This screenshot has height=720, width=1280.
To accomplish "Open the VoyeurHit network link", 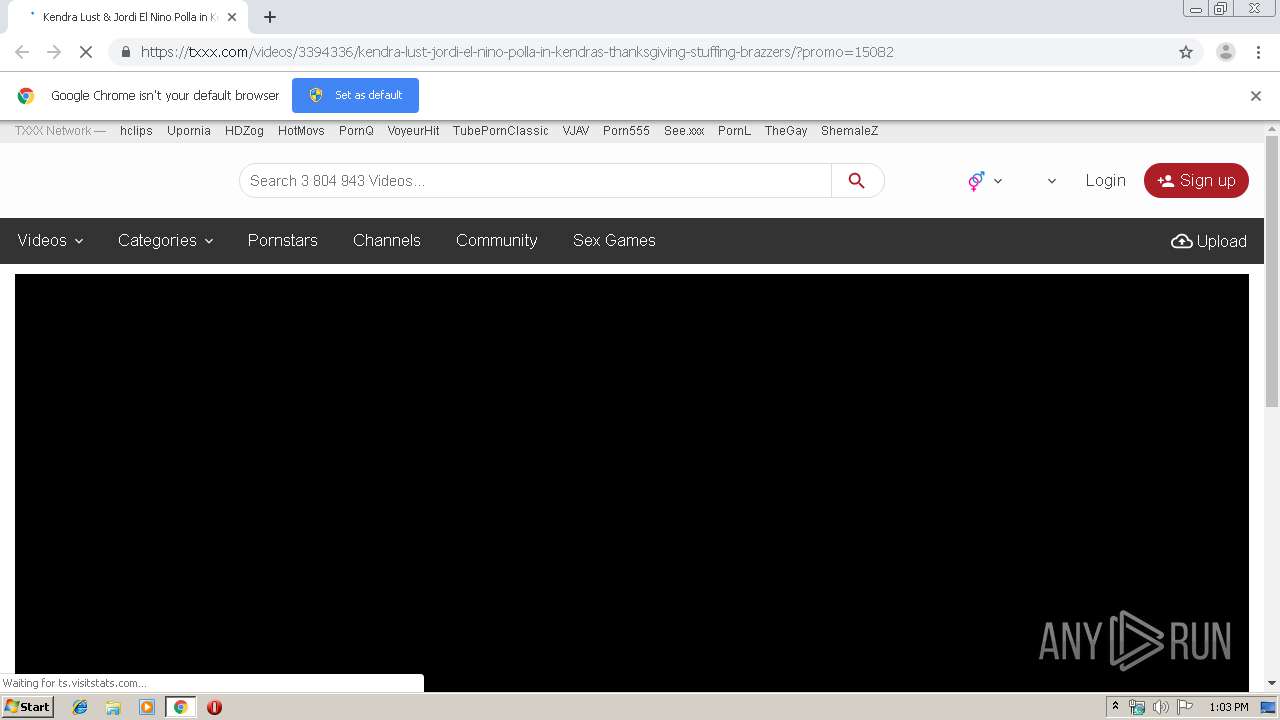I will (414, 131).
